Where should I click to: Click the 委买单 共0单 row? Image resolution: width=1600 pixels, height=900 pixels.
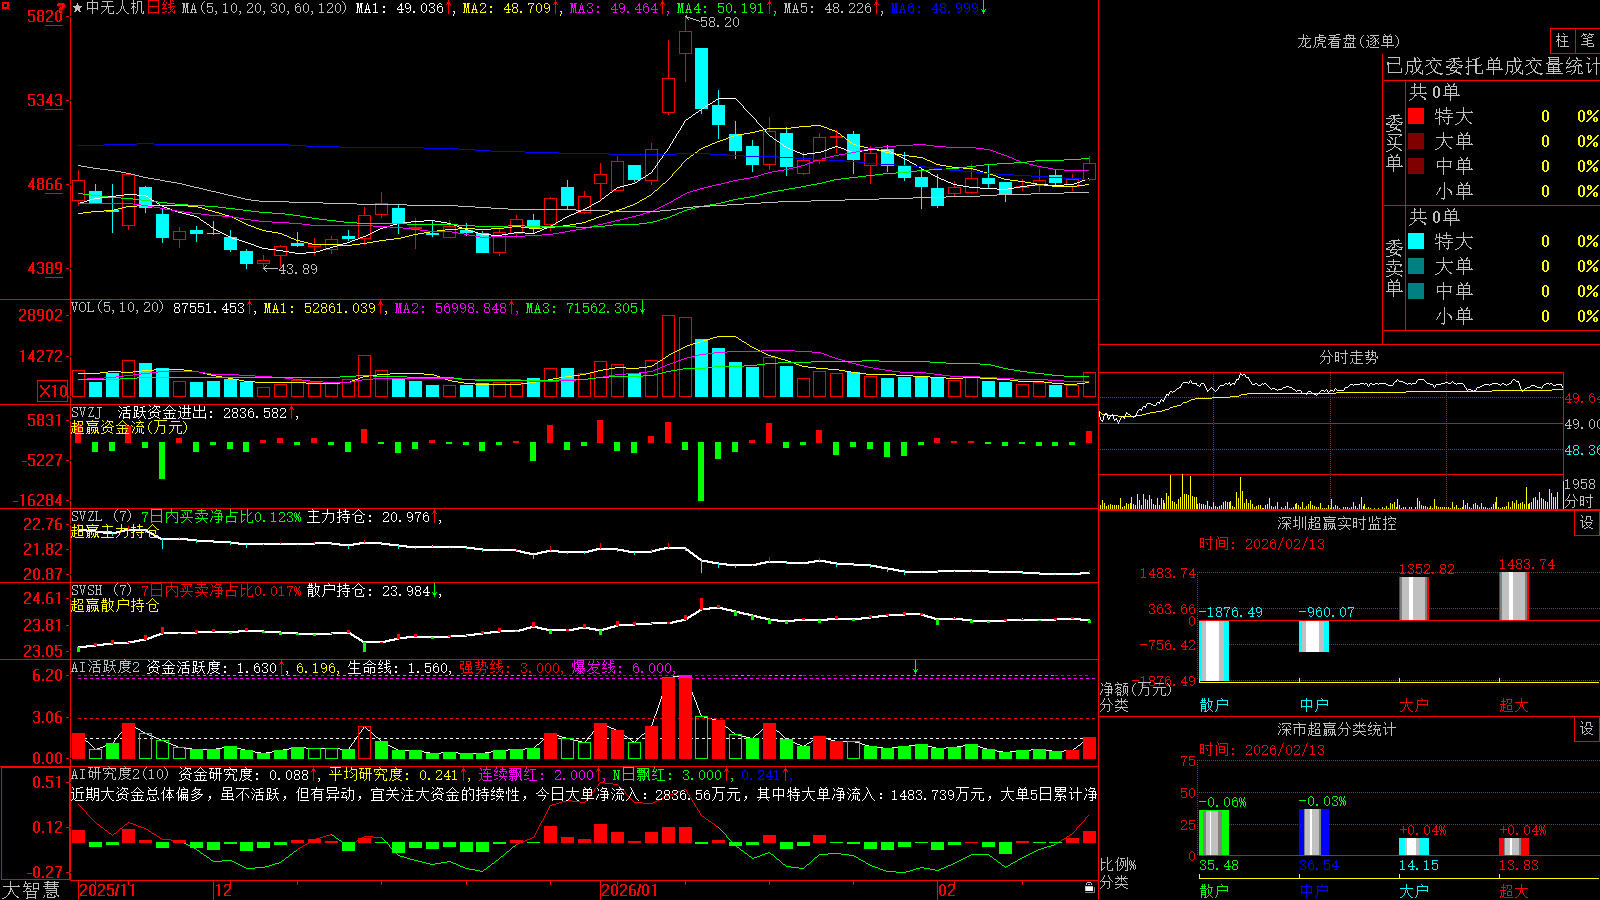pyautogui.click(x=1434, y=91)
